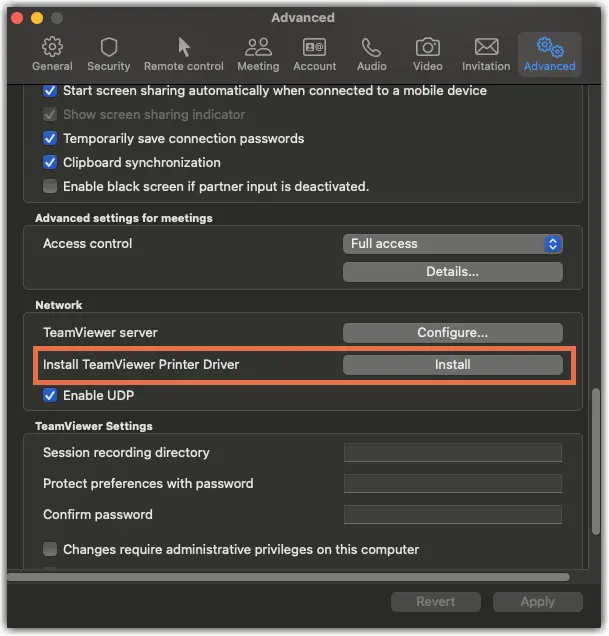
Task: Turn off Clipboard synchronization checkbox
Action: [x=50, y=162]
